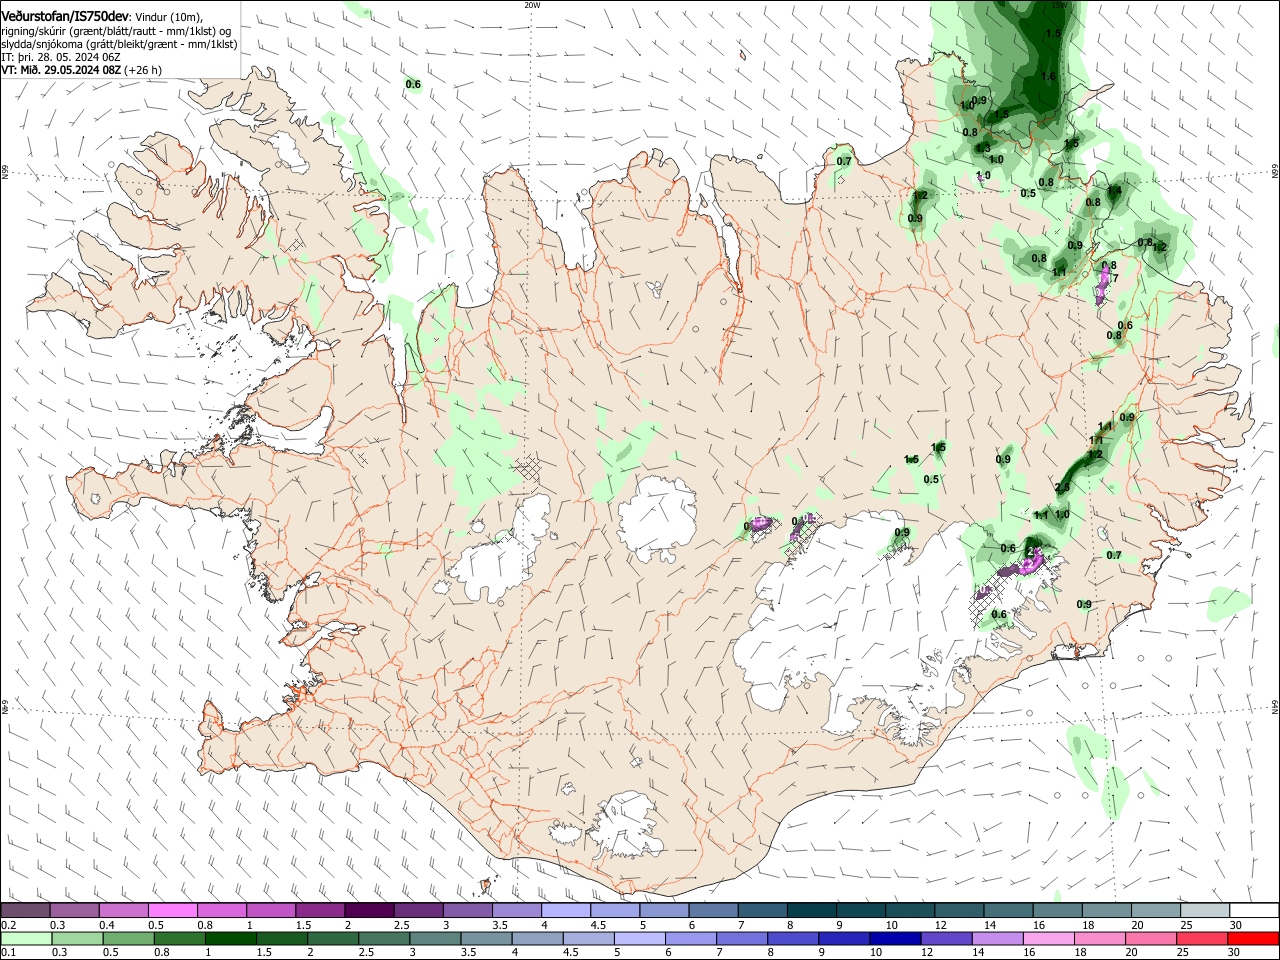Screen dimensions: 1280x960
Task: Pick the 25–30 swatch in the rain legend
Action: tap(1201, 938)
